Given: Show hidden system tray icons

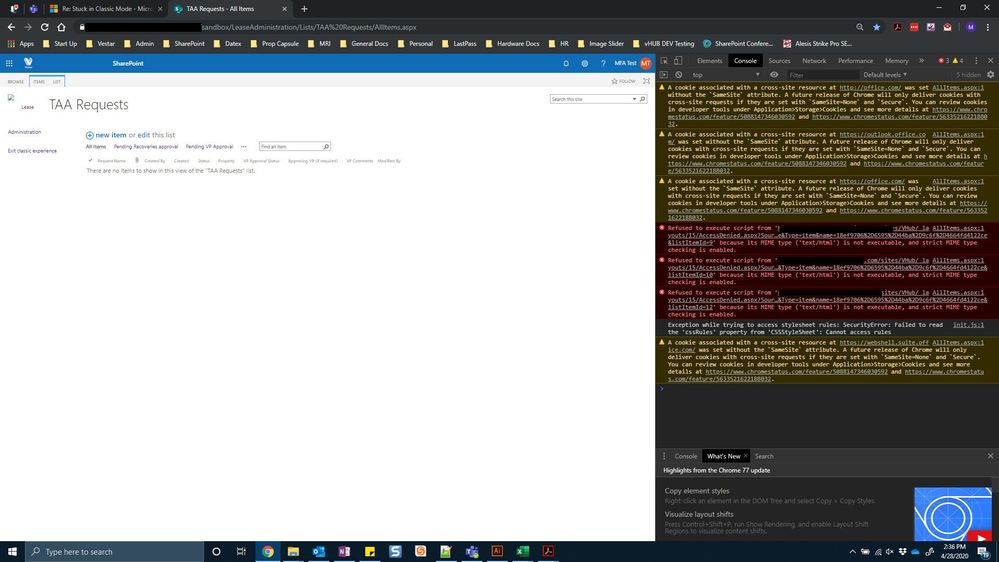Looking at the screenshot, I should (852, 552).
